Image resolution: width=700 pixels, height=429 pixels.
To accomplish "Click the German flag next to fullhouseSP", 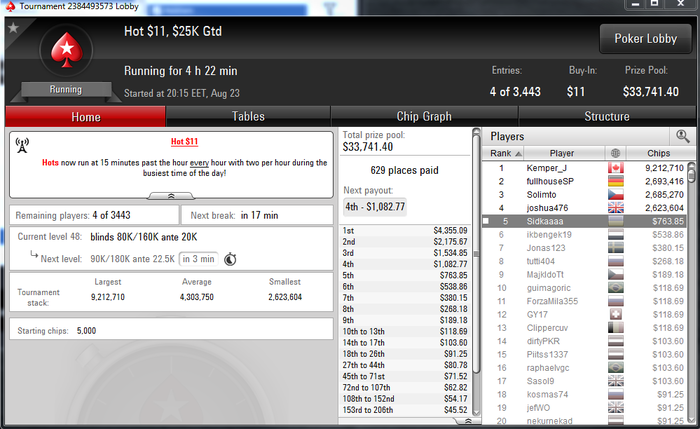I will coord(616,181).
